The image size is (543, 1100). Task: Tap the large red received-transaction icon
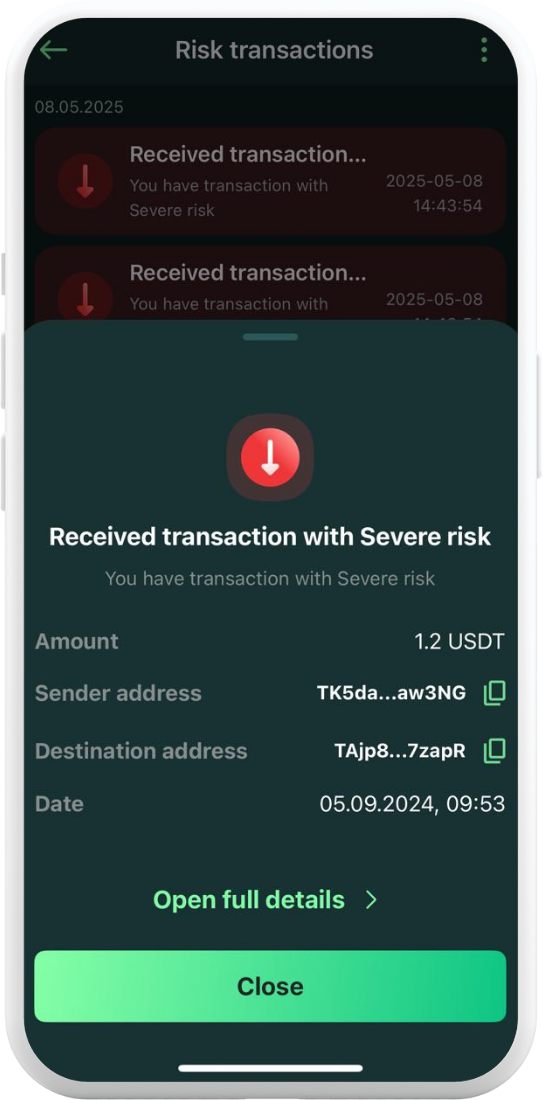[270, 457]
